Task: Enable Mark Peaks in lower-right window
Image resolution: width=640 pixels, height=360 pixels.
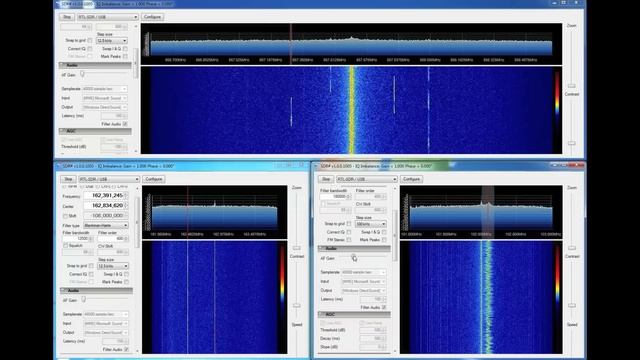Action: click(384, 240)
